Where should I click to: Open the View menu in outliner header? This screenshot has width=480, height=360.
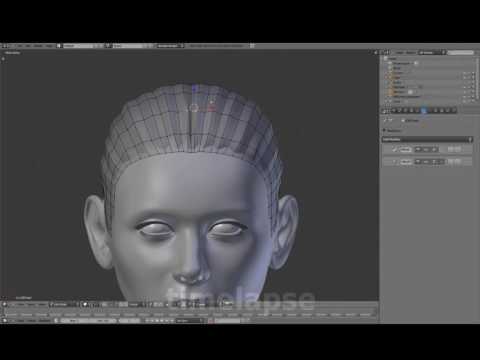pyautogui.click(x=399, y=52)
